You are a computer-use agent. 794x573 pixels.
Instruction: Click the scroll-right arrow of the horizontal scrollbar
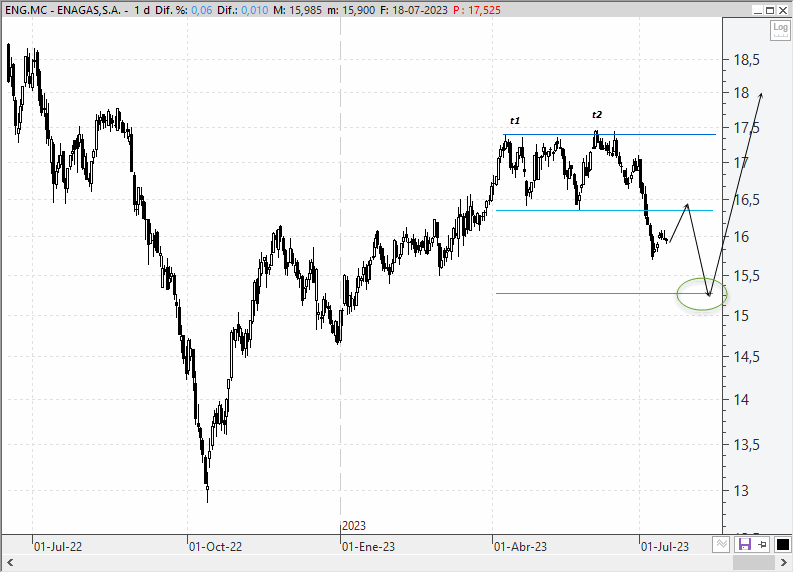click(x=783, y=562)
